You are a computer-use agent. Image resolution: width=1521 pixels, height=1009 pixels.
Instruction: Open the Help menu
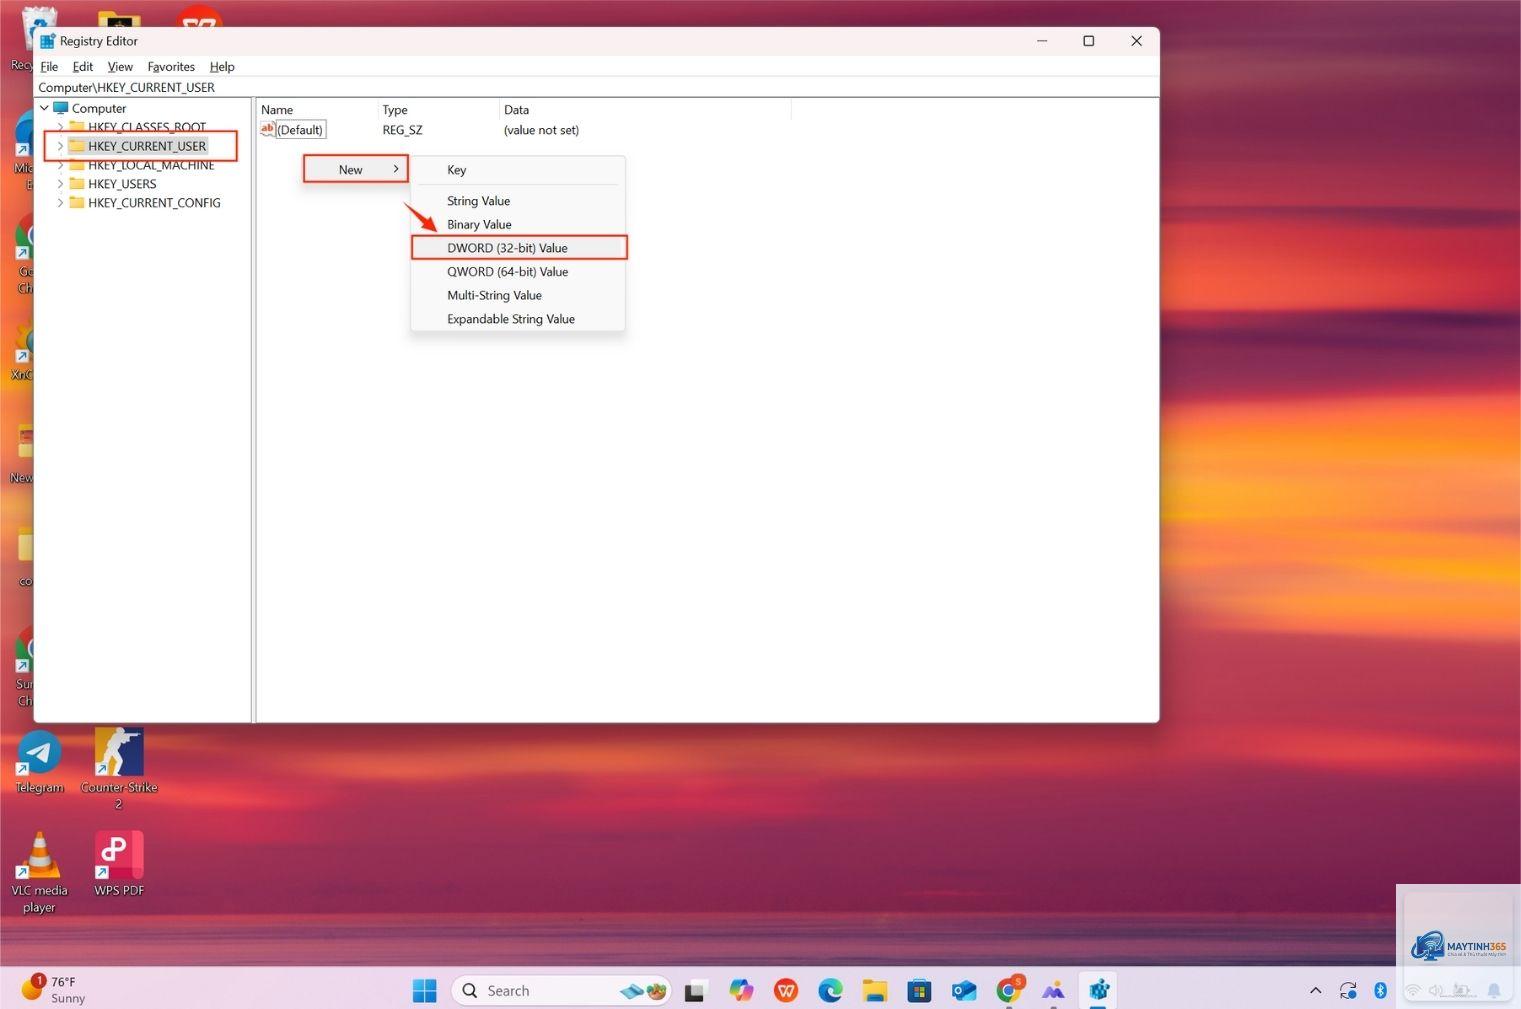tap(222, 67)
